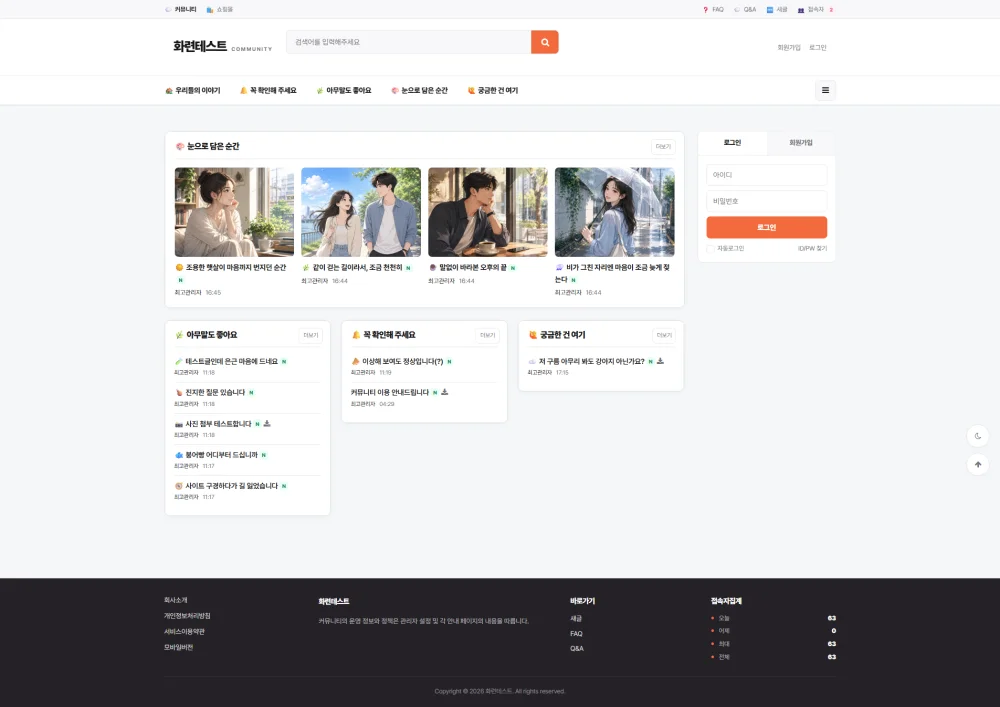Click 쇼핑몰 in the top bar
This screenshot has width=1000, height=707.
coord(220,10)
